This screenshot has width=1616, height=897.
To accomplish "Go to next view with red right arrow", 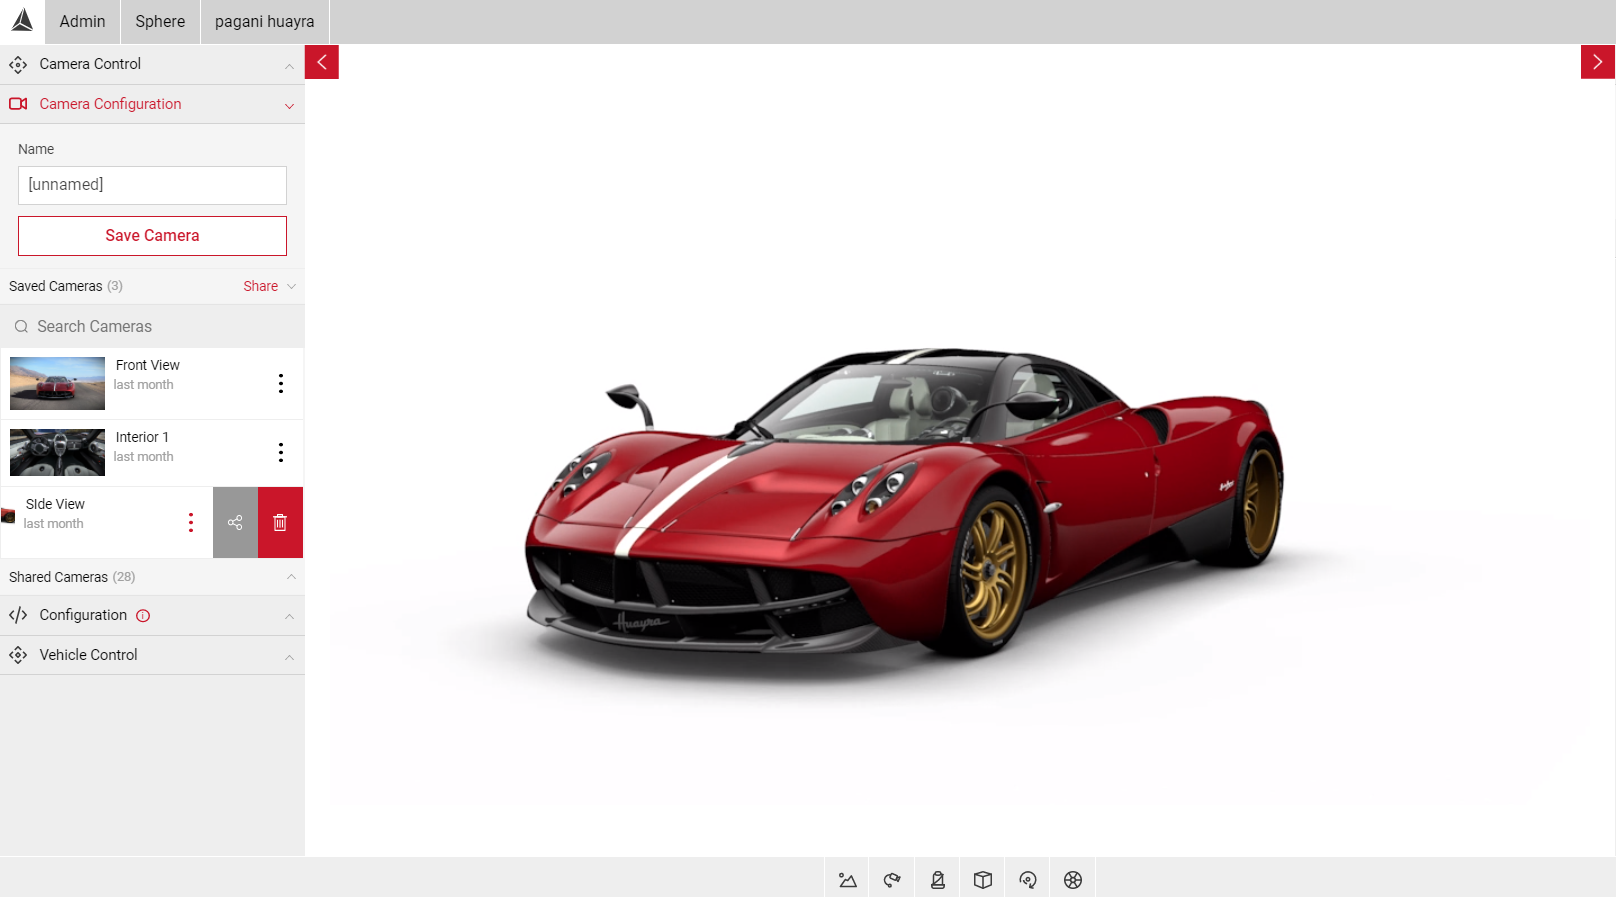I will [x=1597, y=62].
